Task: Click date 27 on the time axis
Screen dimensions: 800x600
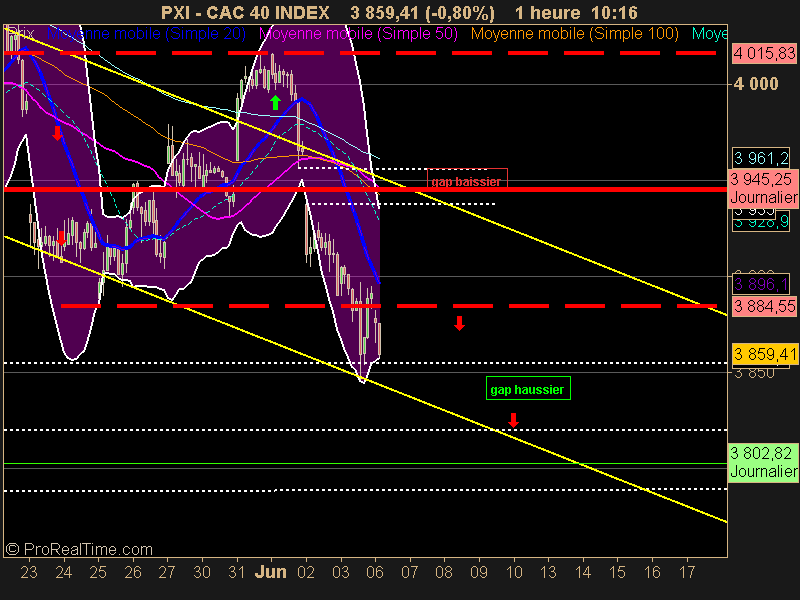Action: pyautogui.click(x=167, y=572)
